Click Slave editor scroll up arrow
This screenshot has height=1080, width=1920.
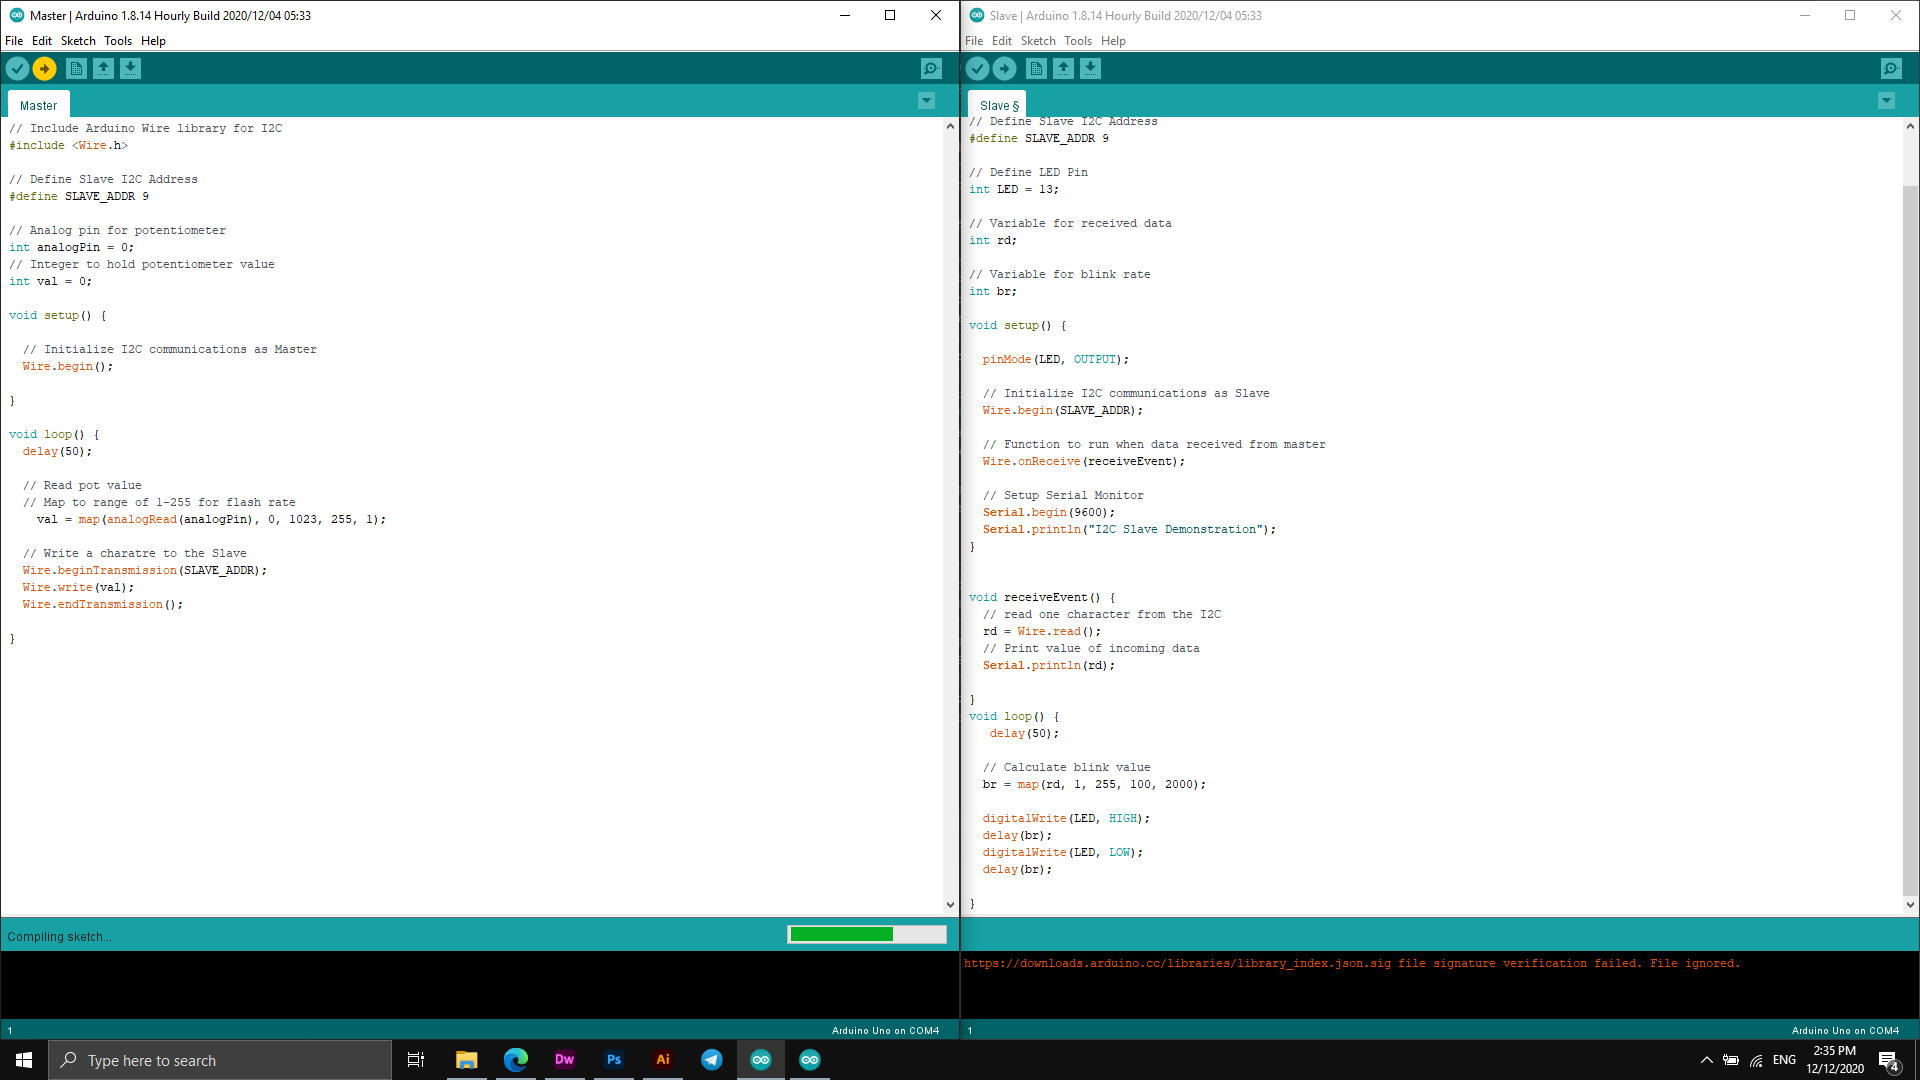click(x=1910, y=126)
